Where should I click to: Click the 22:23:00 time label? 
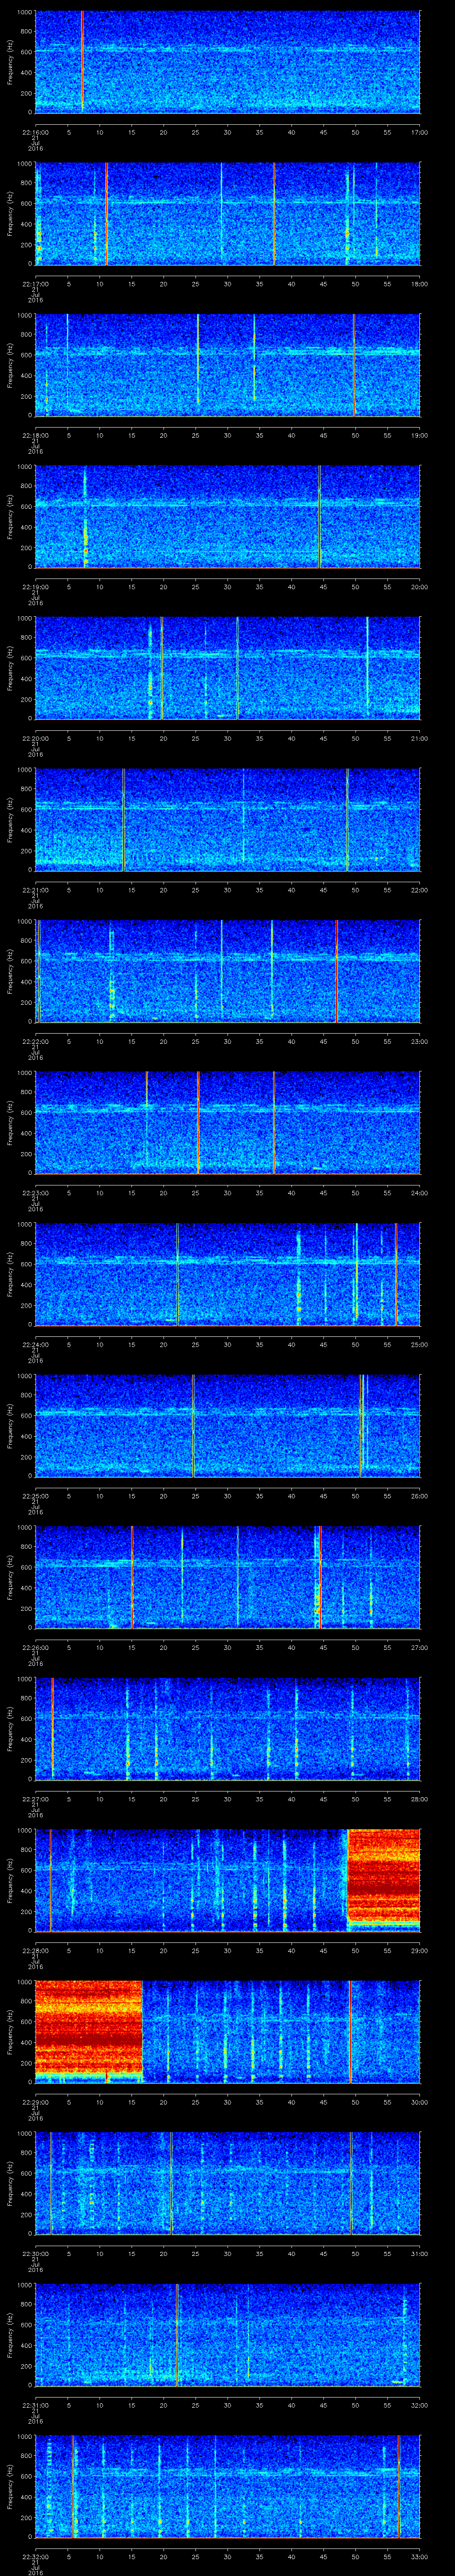35,1192
